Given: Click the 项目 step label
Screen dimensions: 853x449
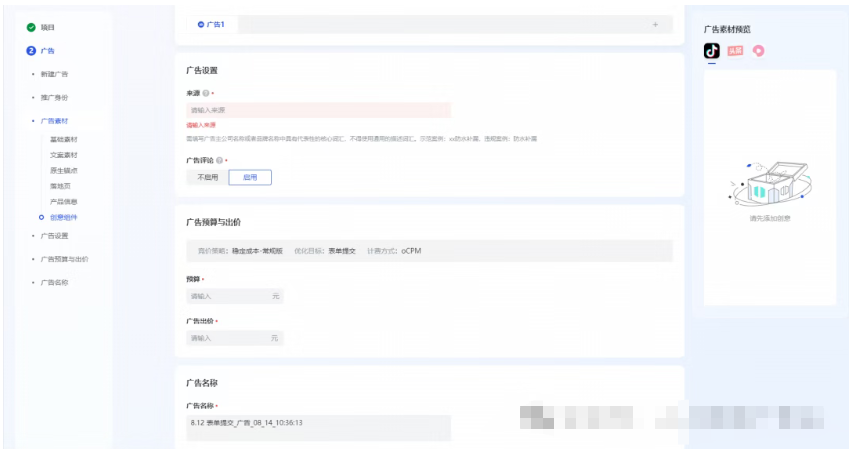Looking at the screenshot, I should [48, 27].
